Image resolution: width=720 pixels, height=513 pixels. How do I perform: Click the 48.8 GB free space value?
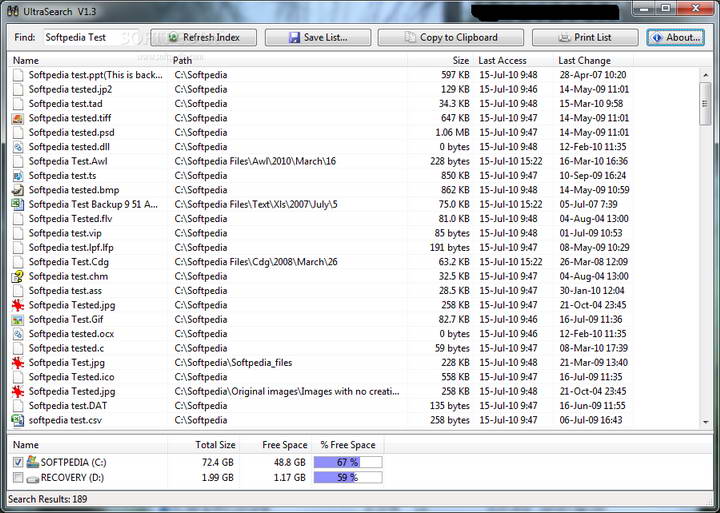coord(290,462)
